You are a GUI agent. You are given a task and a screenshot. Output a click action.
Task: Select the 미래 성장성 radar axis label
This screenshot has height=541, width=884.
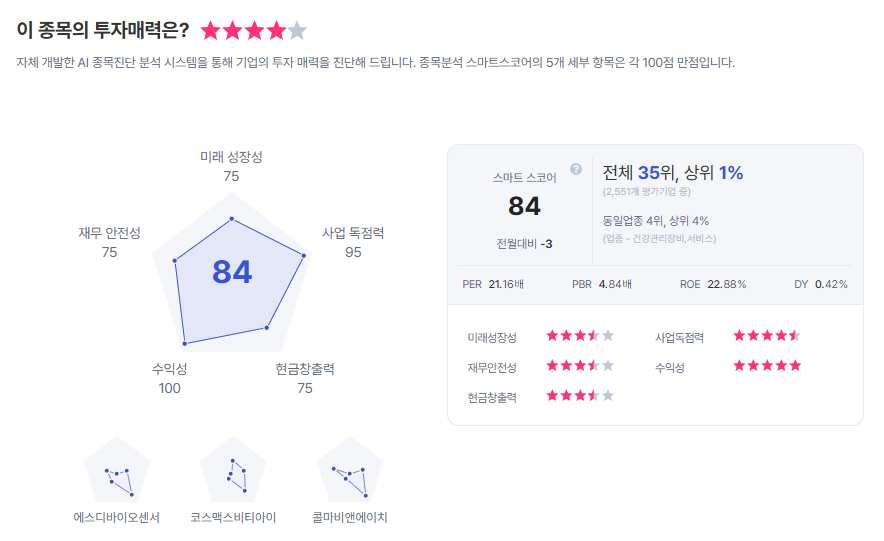click(x=231, y=157)
